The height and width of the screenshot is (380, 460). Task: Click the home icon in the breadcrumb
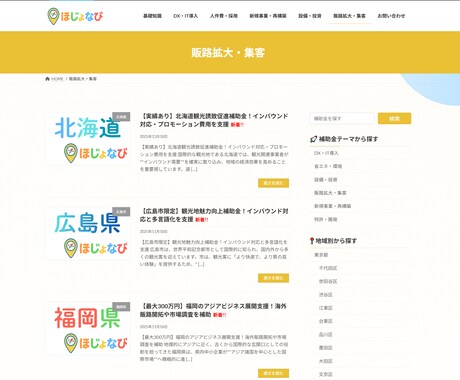pos(47,79)
